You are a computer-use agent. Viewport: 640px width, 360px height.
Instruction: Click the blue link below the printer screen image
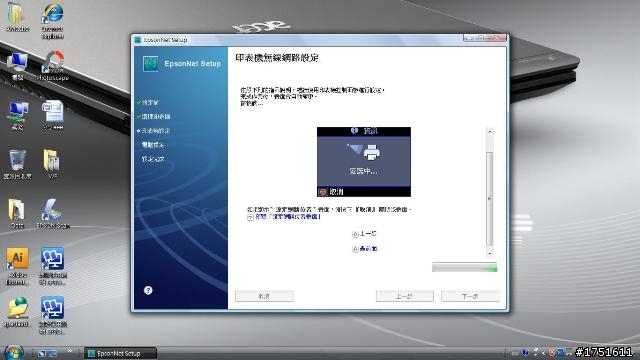[288, 217]
